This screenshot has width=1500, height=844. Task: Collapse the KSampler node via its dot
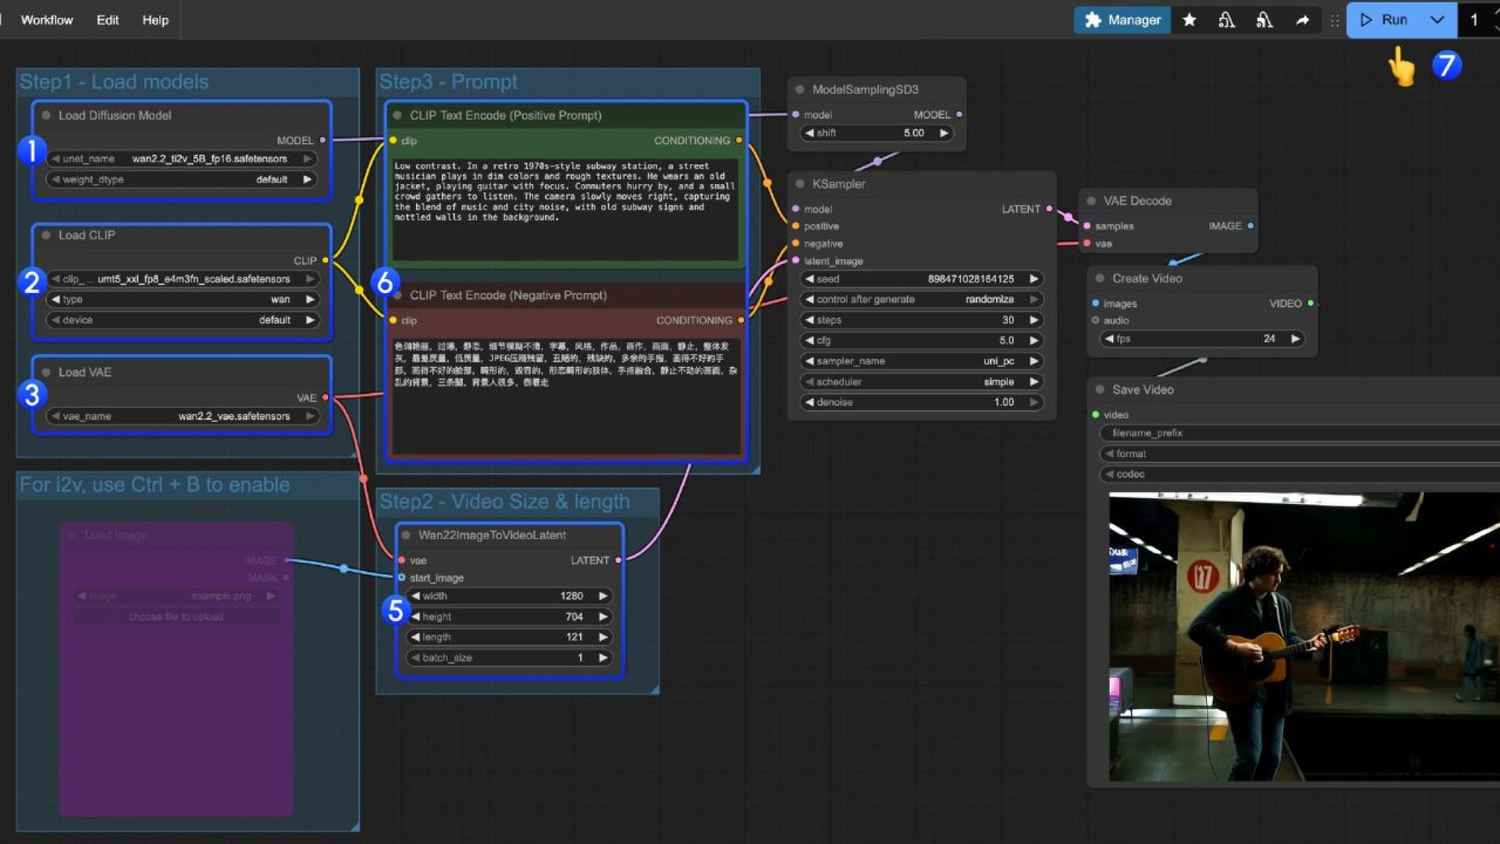800,184
